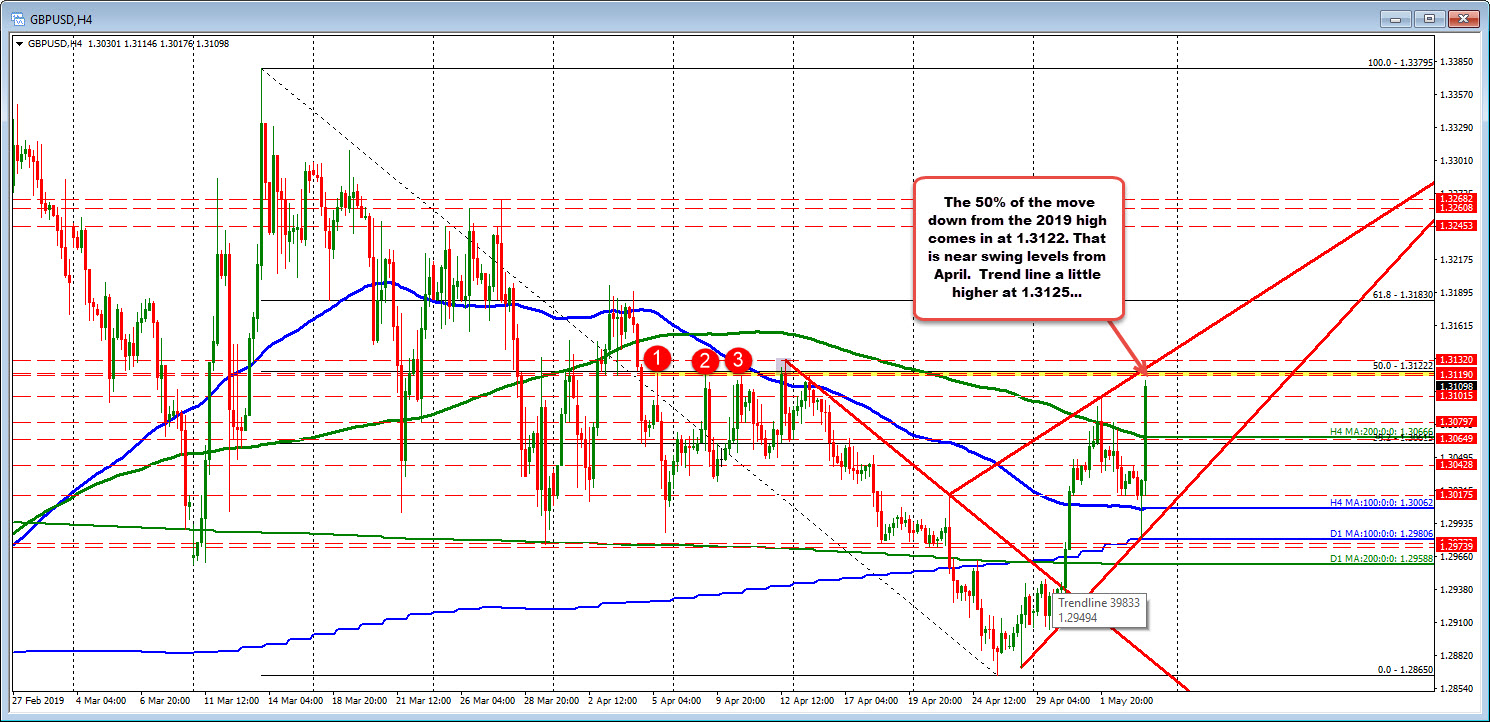The width and height of the screenshot is (1490, 722).
Task: Restore down the GBPUSD,H4 chart window
Action: click(x=1430, y=18)
